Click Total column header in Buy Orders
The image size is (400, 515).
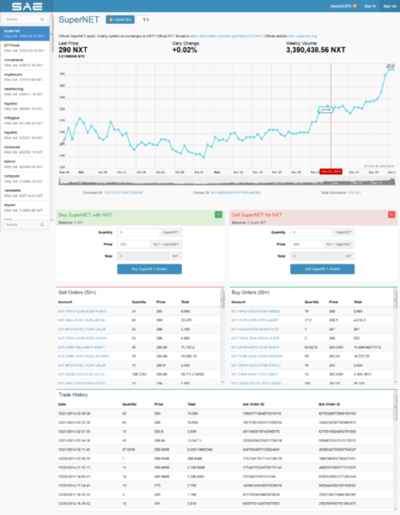[358, 302]
